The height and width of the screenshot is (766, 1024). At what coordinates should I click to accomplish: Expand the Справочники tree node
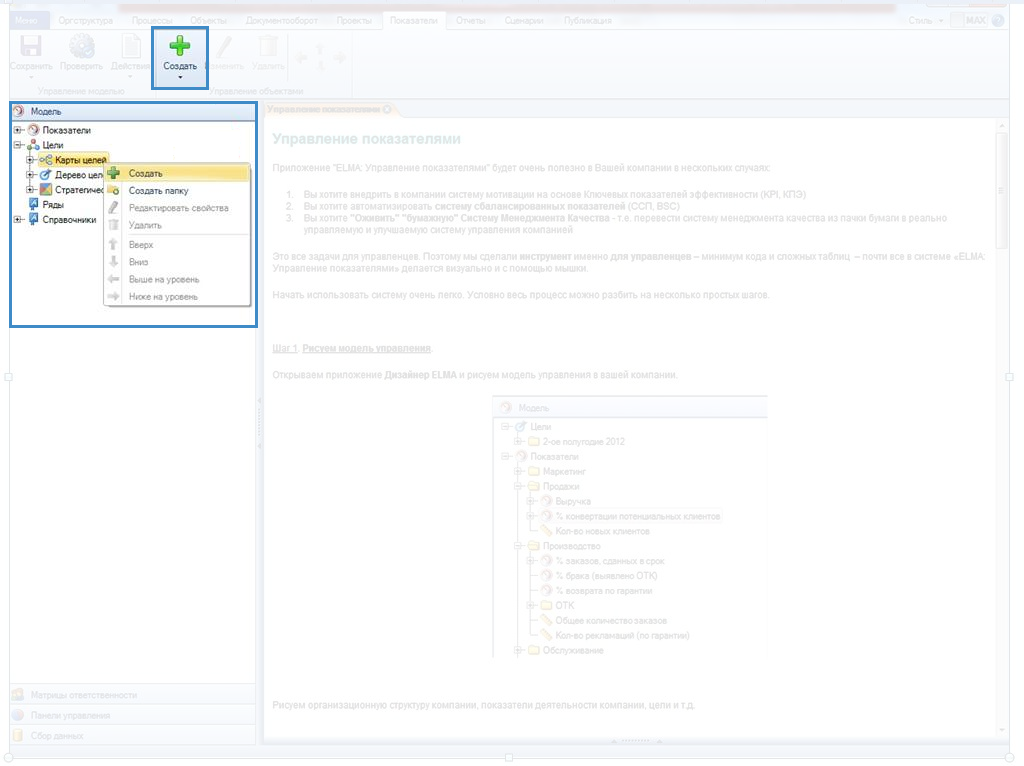click(x=19, y=220)
